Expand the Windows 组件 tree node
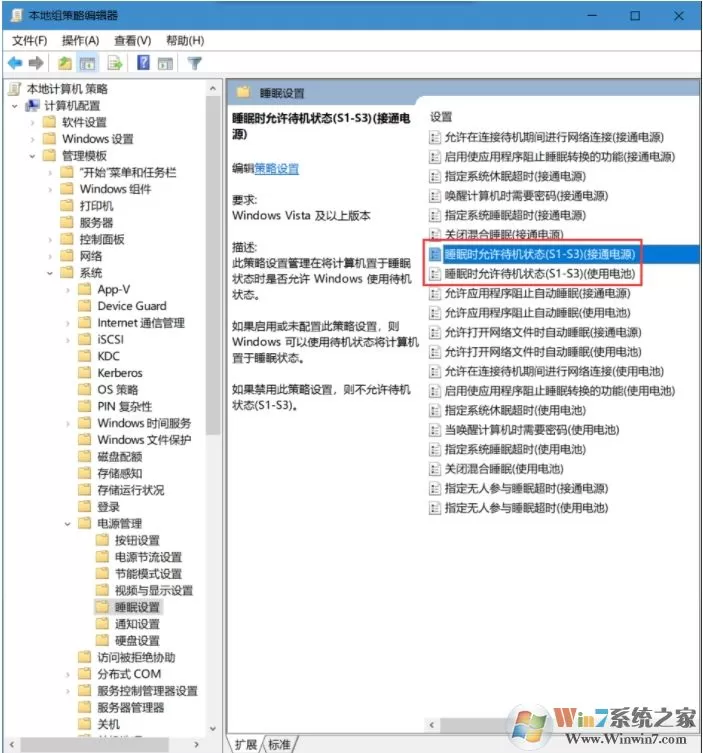Image resolution: width=703 pixels, height=753 pixels. pyautogui.click(x=50, y=189)
